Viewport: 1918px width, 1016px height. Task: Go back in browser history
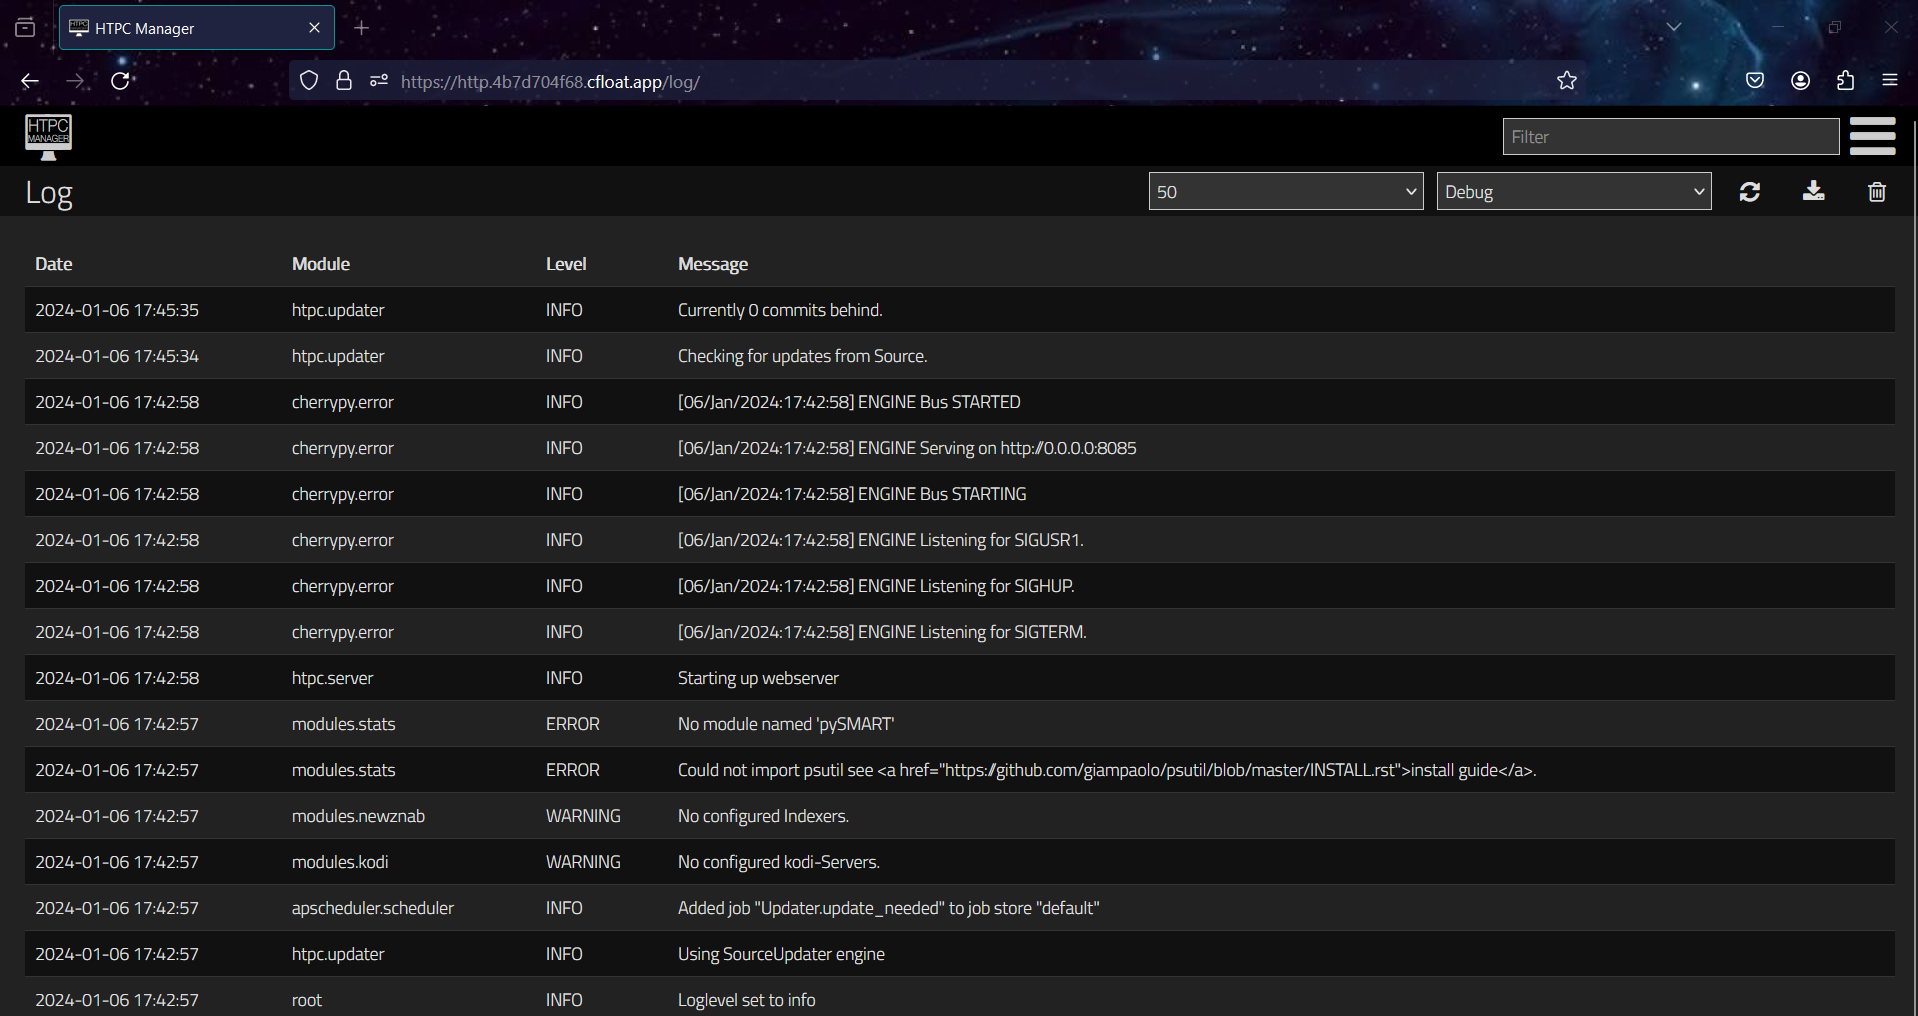point(30,81)
